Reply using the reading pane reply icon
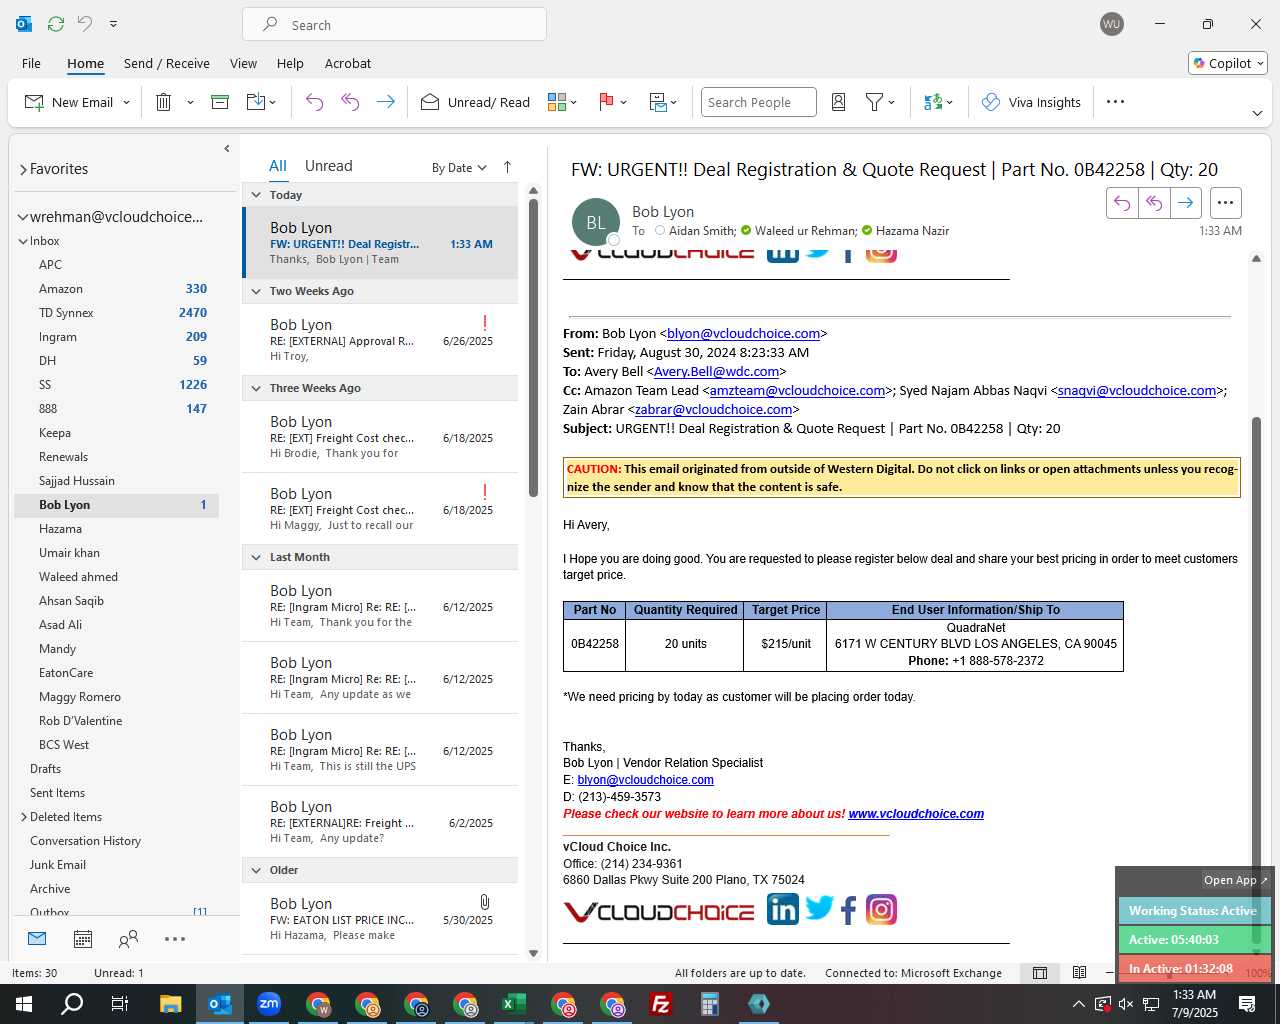 pos(1122,203)
